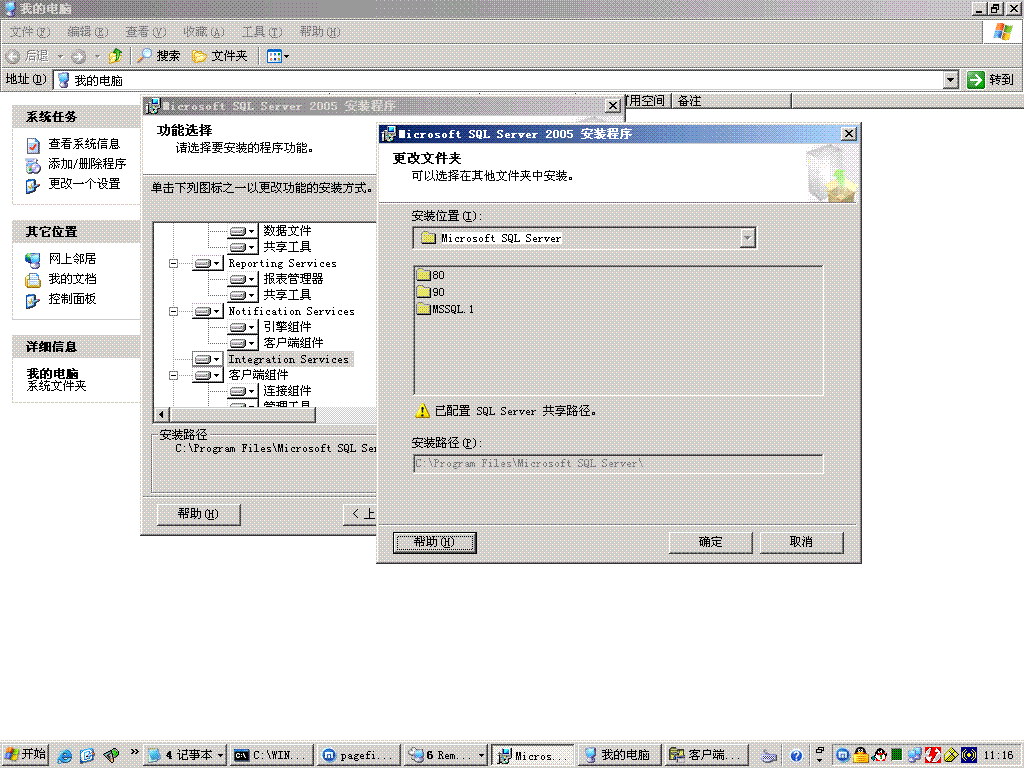Open 网上邻居 from other places
The image size is (1024, 768).
point(72,259)
